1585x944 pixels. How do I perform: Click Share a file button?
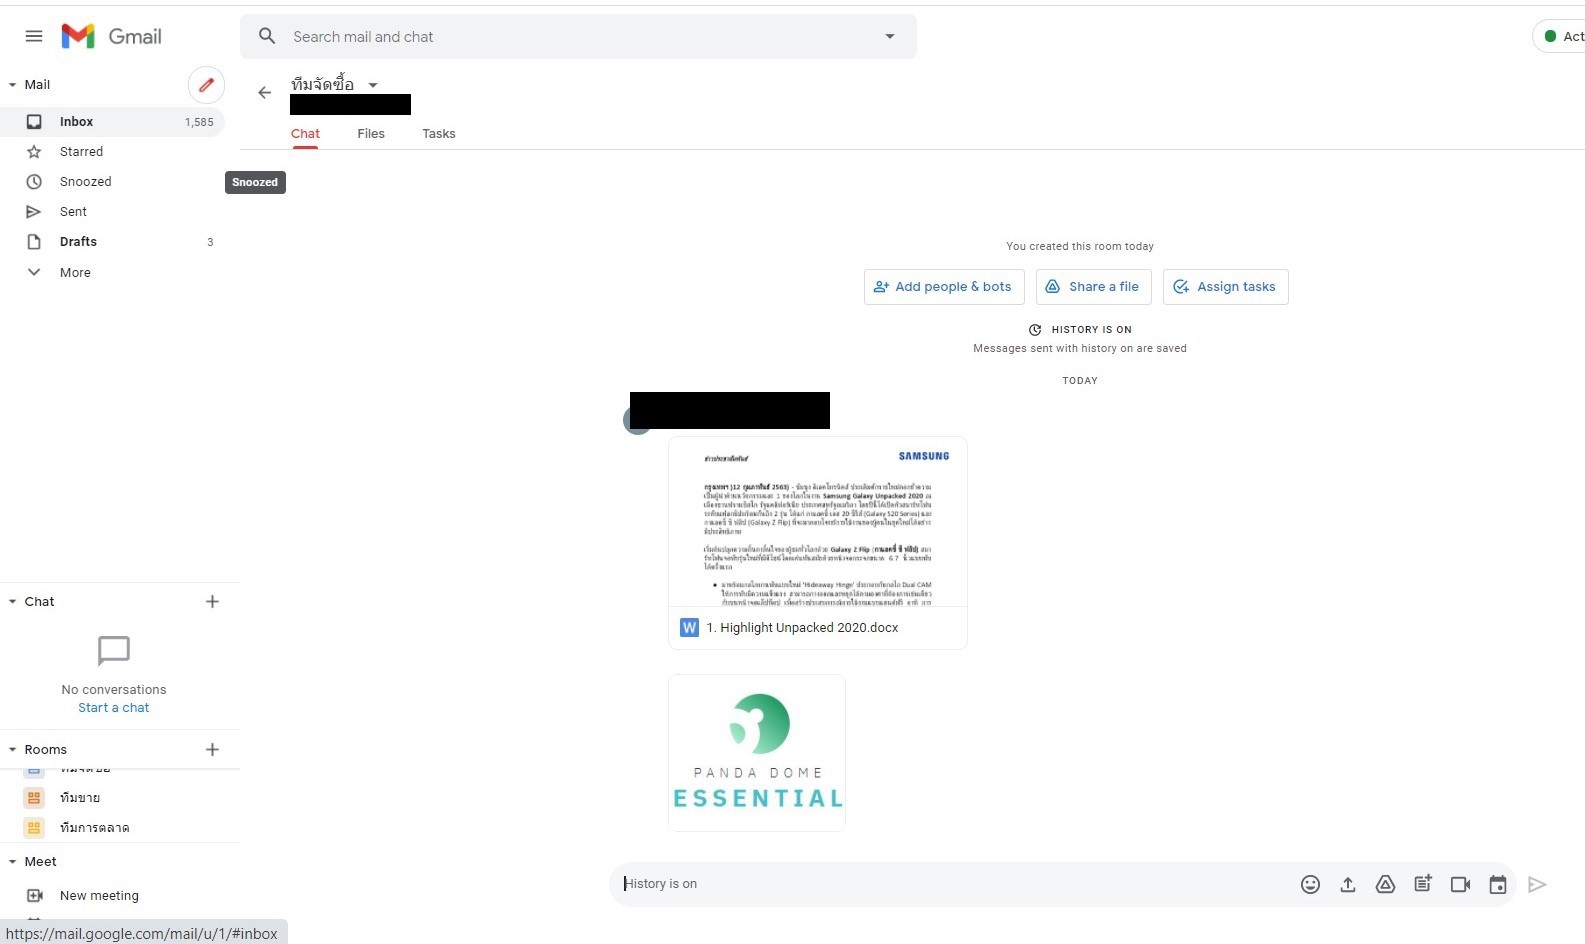[x=1094, y=287]
